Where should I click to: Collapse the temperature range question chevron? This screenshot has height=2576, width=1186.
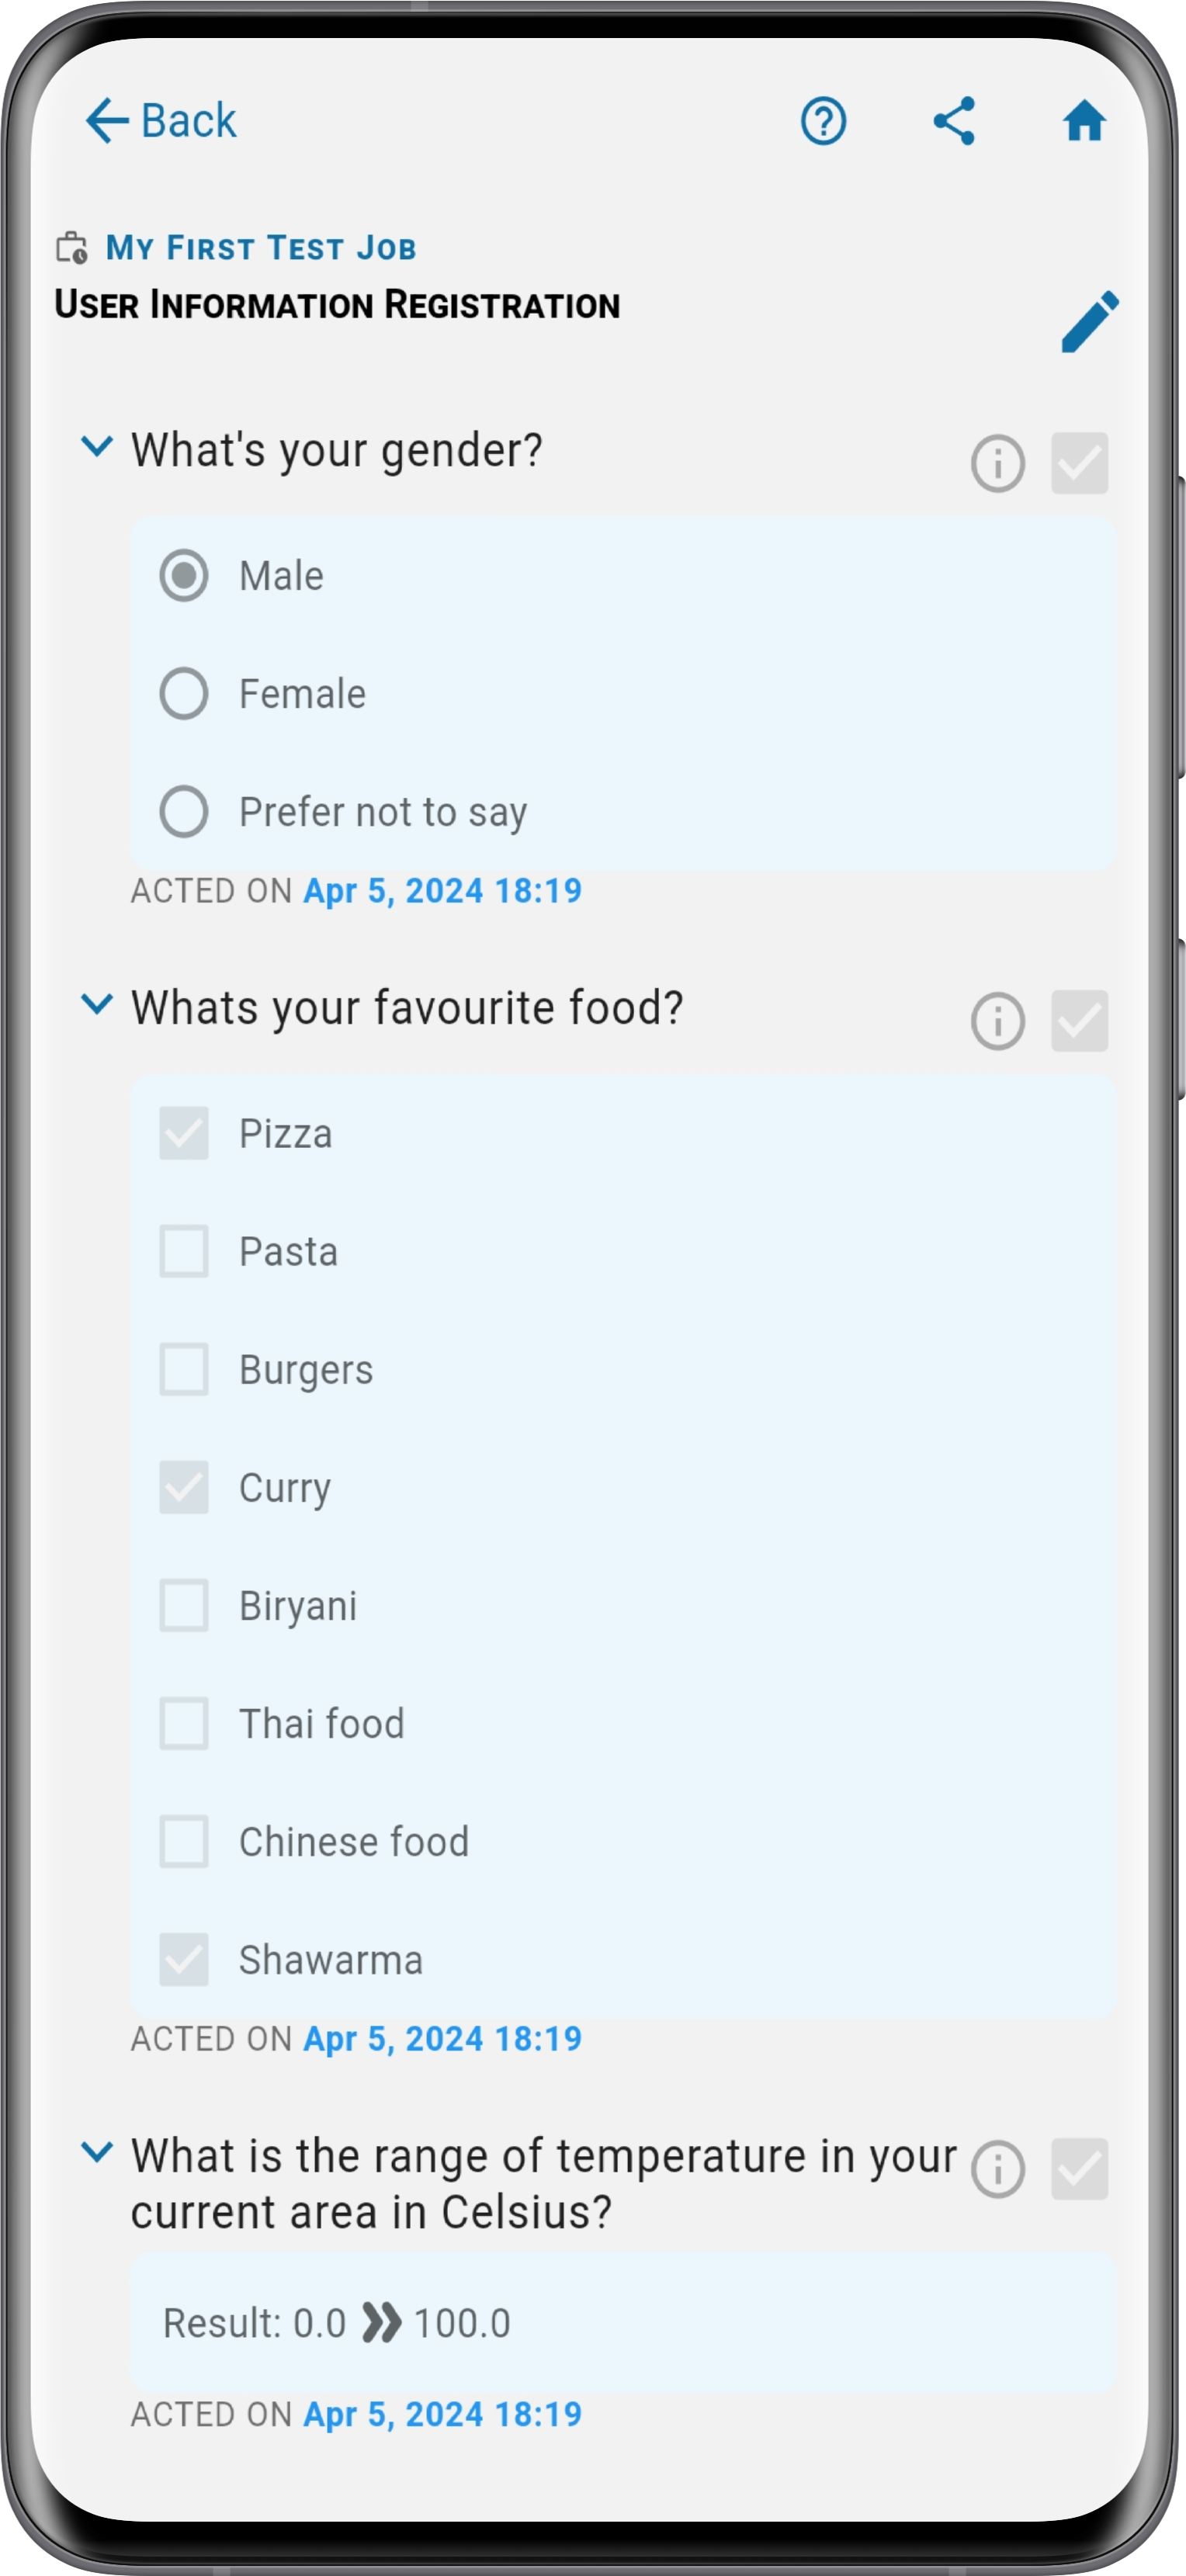coord(96,2152)
